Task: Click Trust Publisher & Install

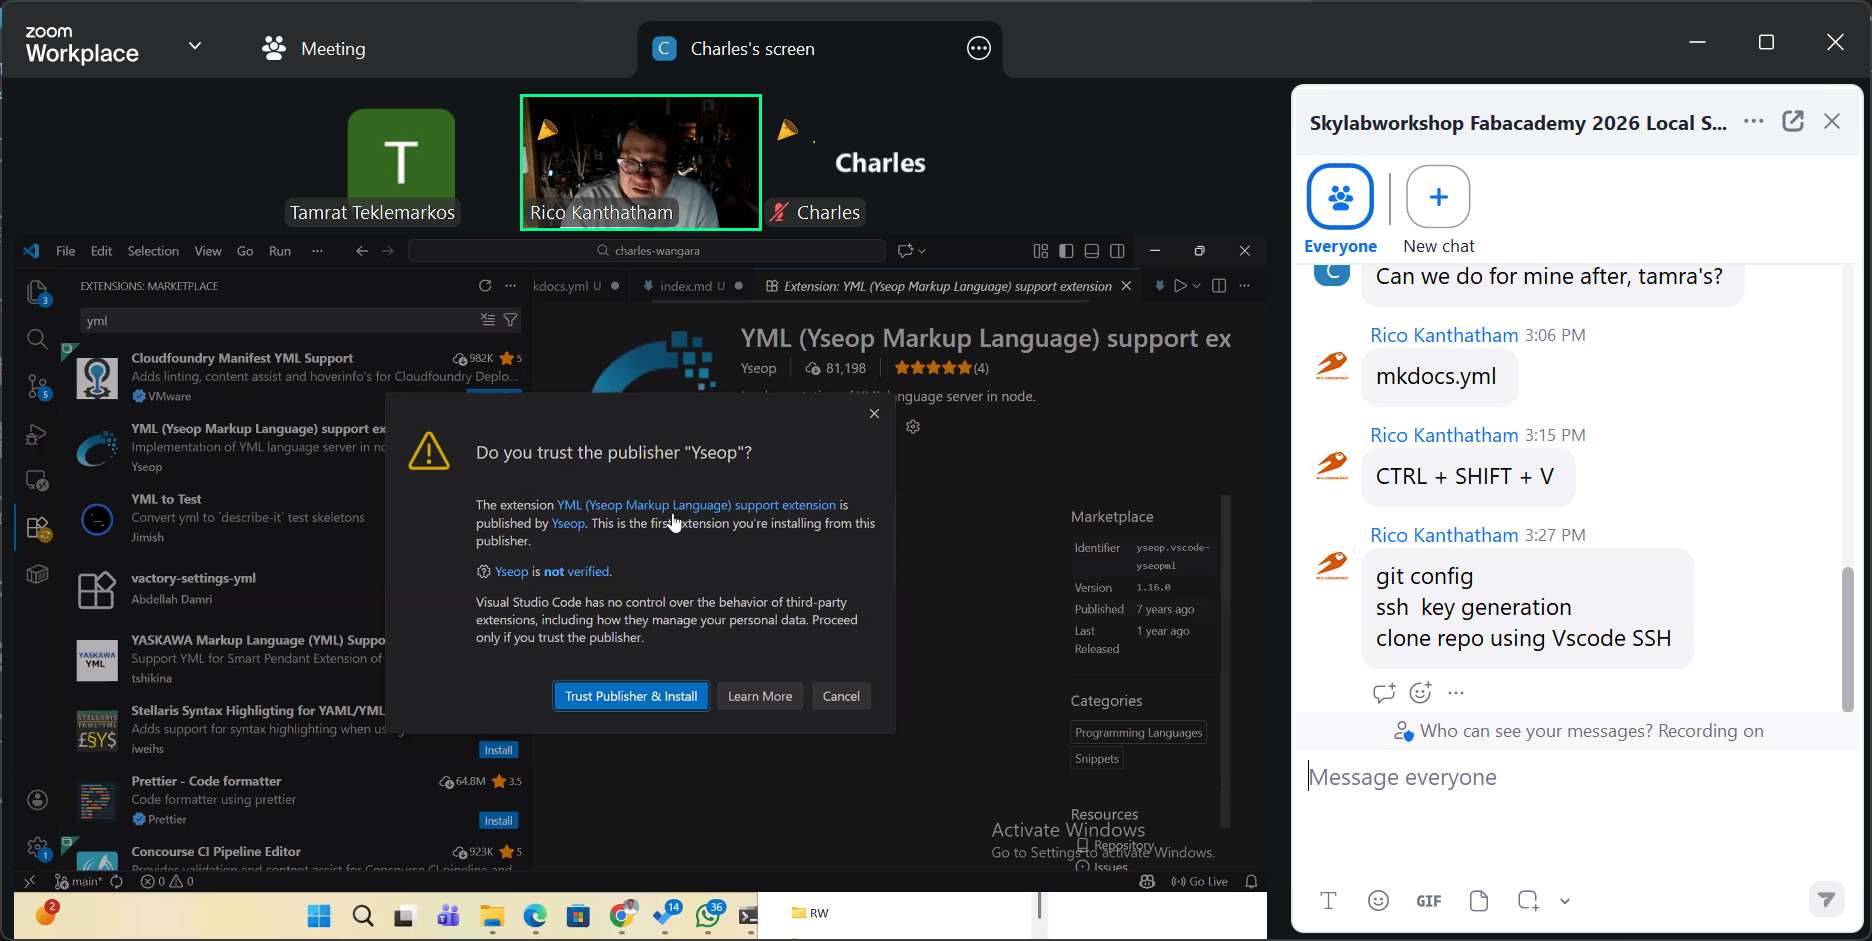Action: 631,696
